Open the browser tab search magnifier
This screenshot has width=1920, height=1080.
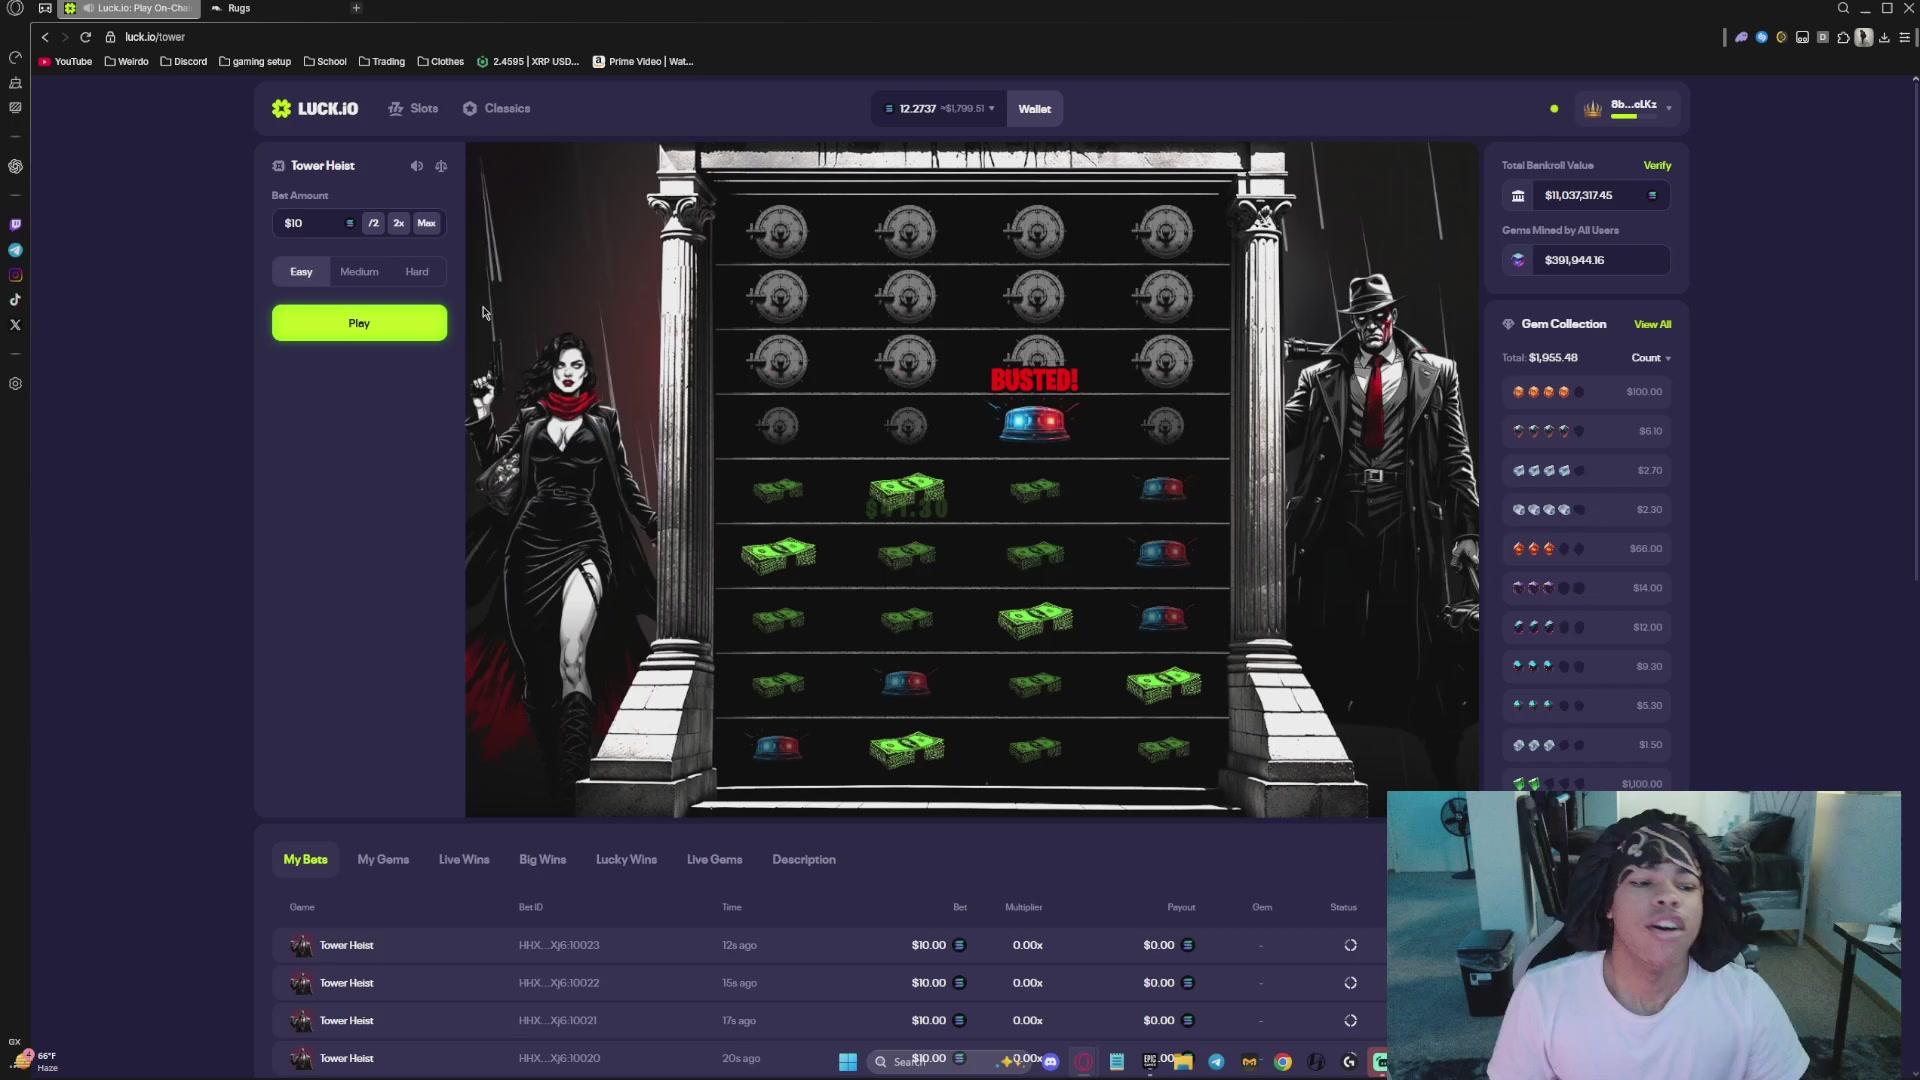(1843, 8)
